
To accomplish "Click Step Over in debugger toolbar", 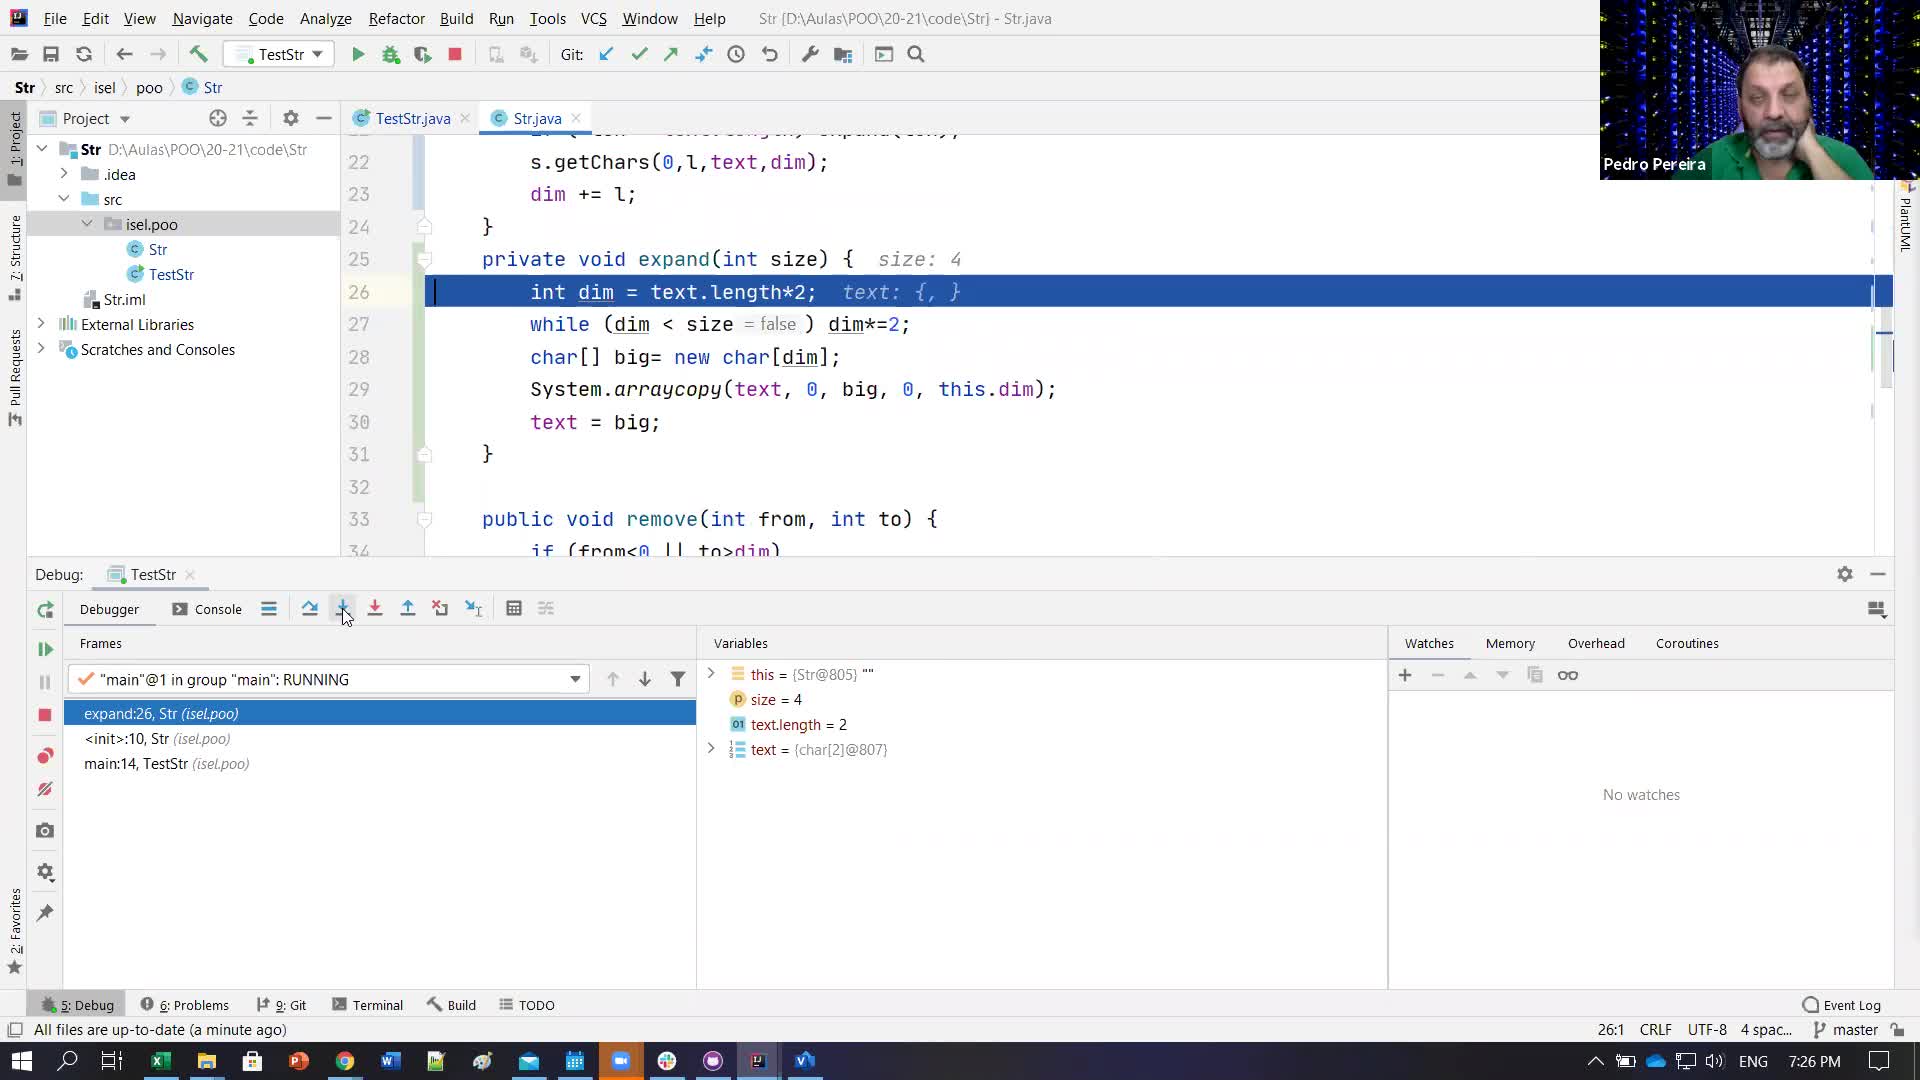I will 310,608.
